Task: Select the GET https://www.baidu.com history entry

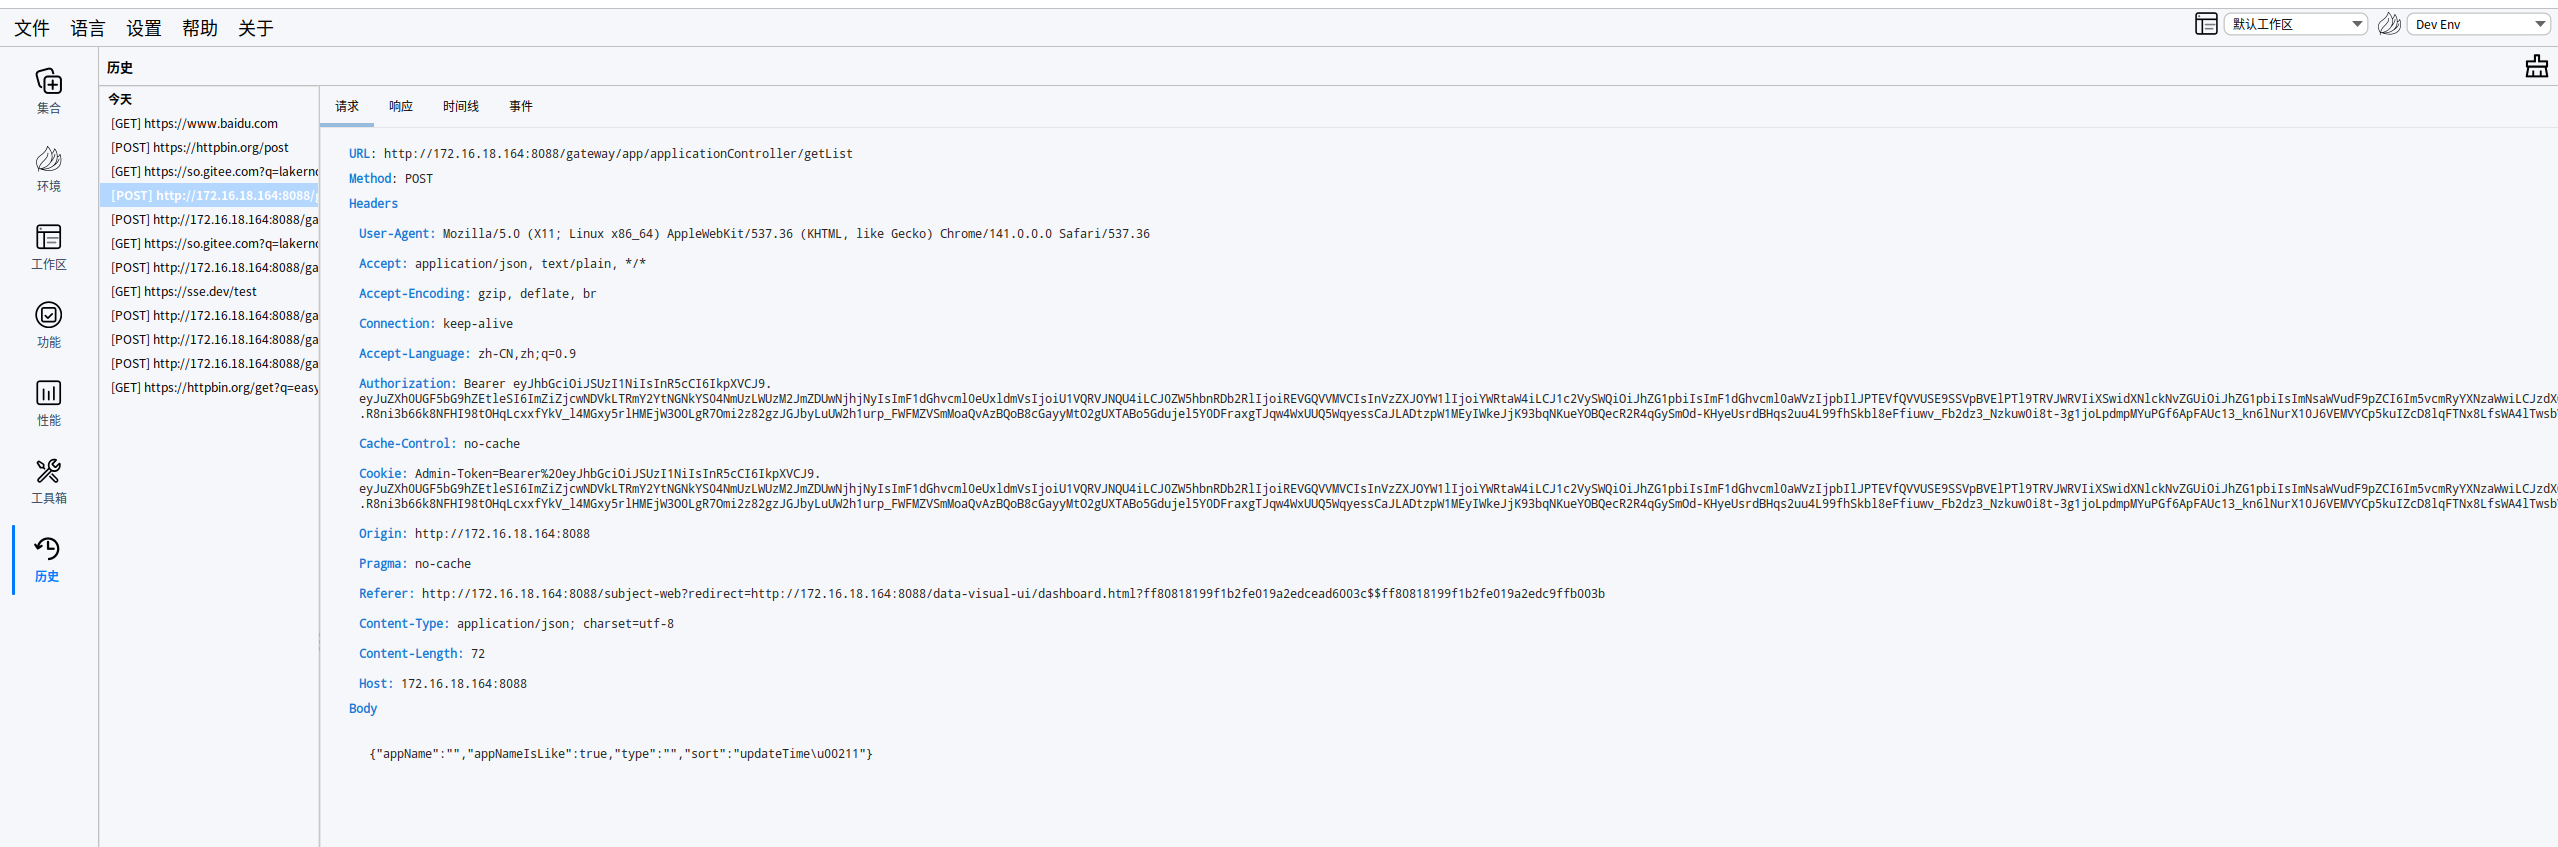Action: 194,123
